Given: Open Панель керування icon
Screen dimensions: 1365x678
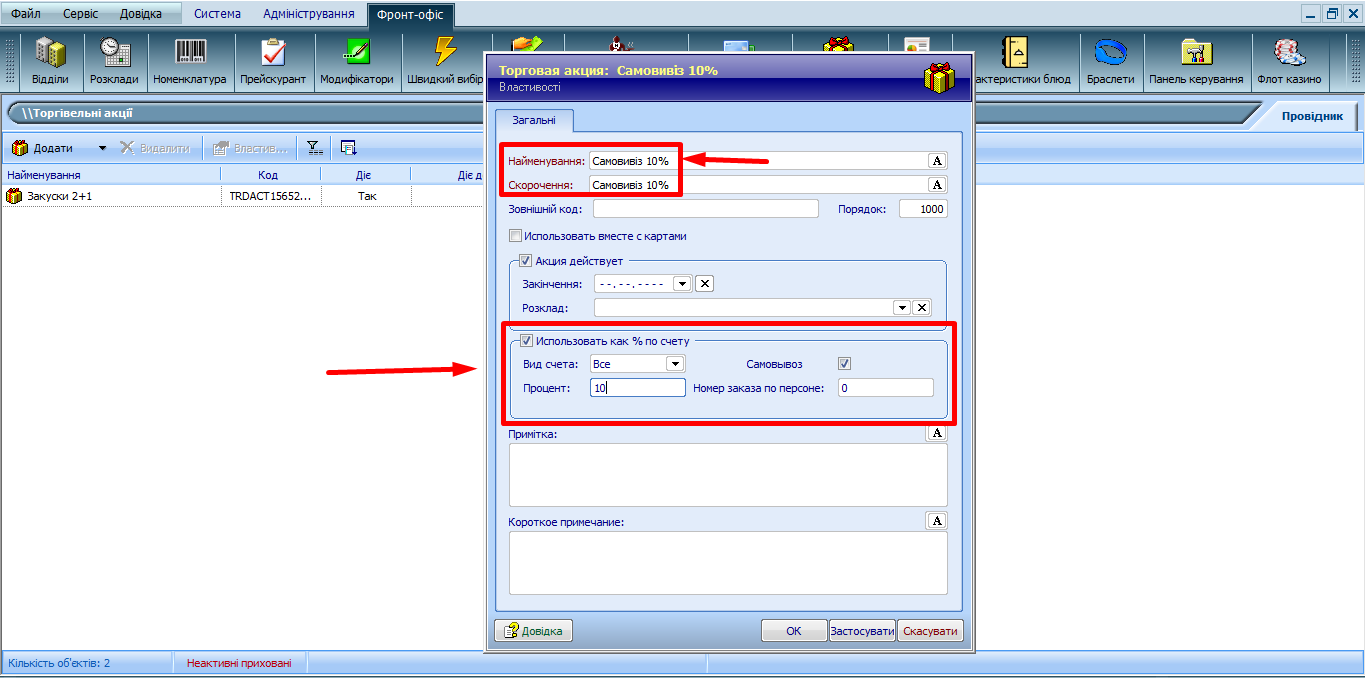Looking at the screenshot, I should click(1195, 61).
